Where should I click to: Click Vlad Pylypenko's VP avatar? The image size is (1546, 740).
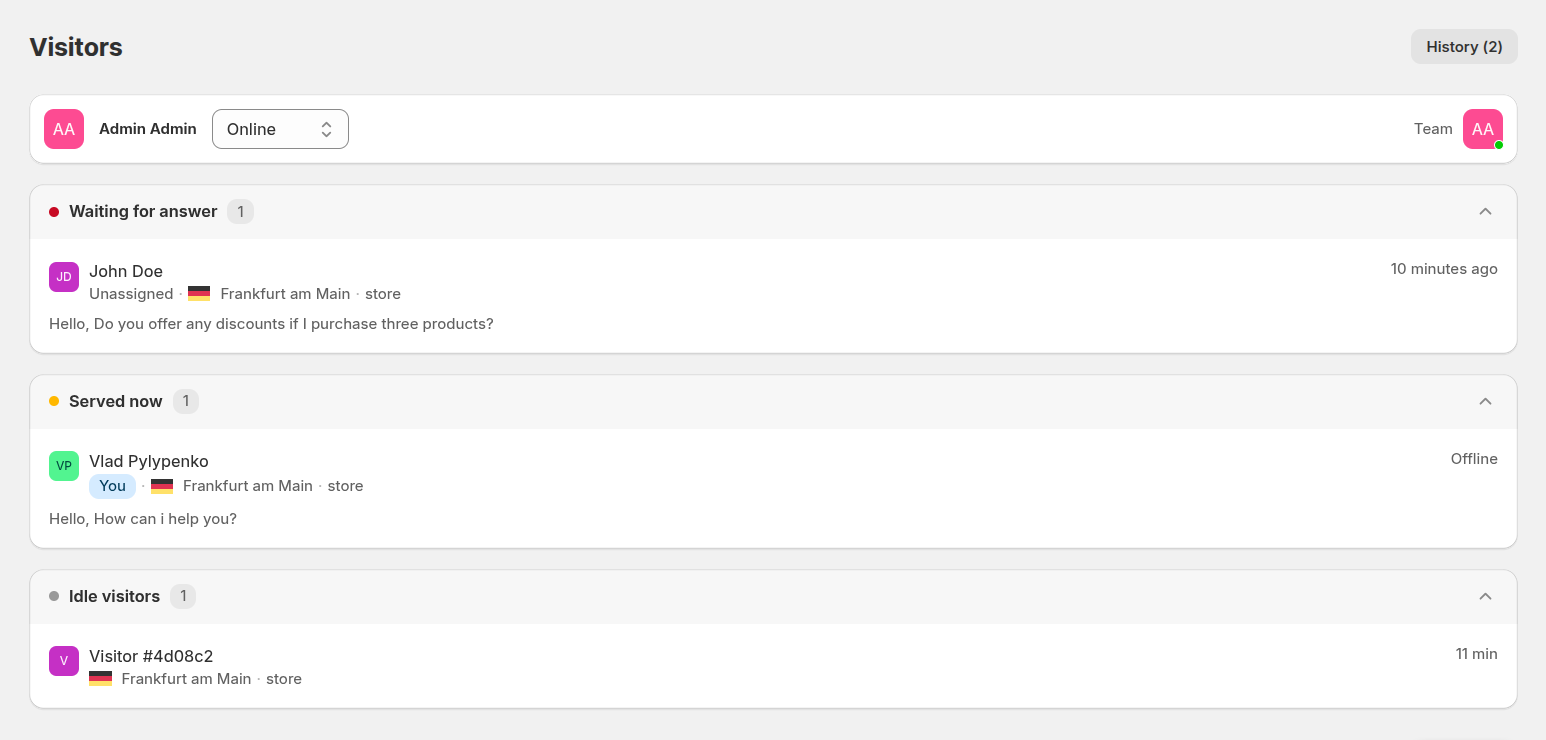point(64,466)
